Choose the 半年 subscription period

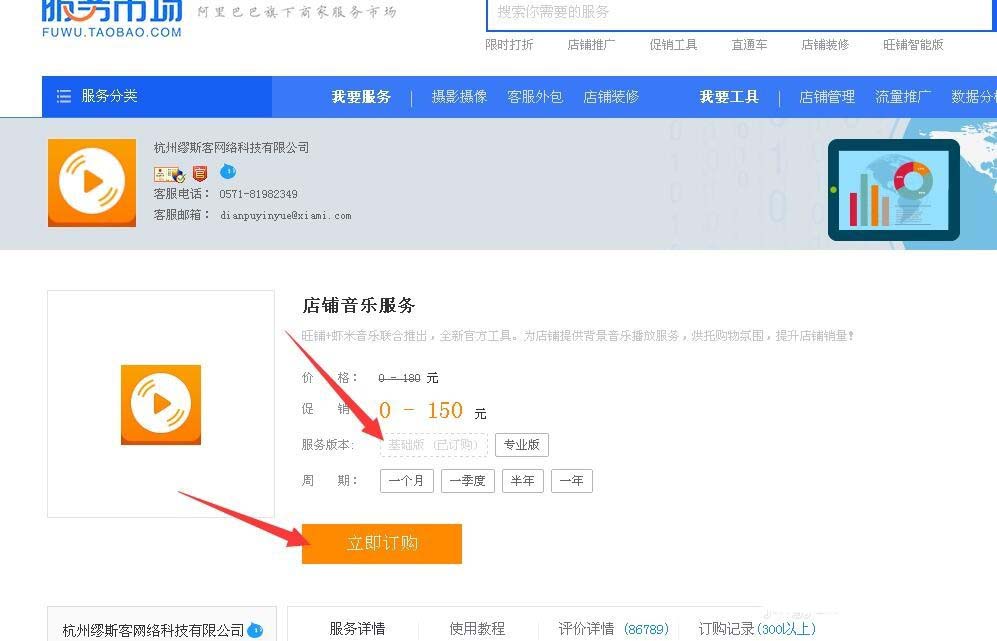click(523, 481)
